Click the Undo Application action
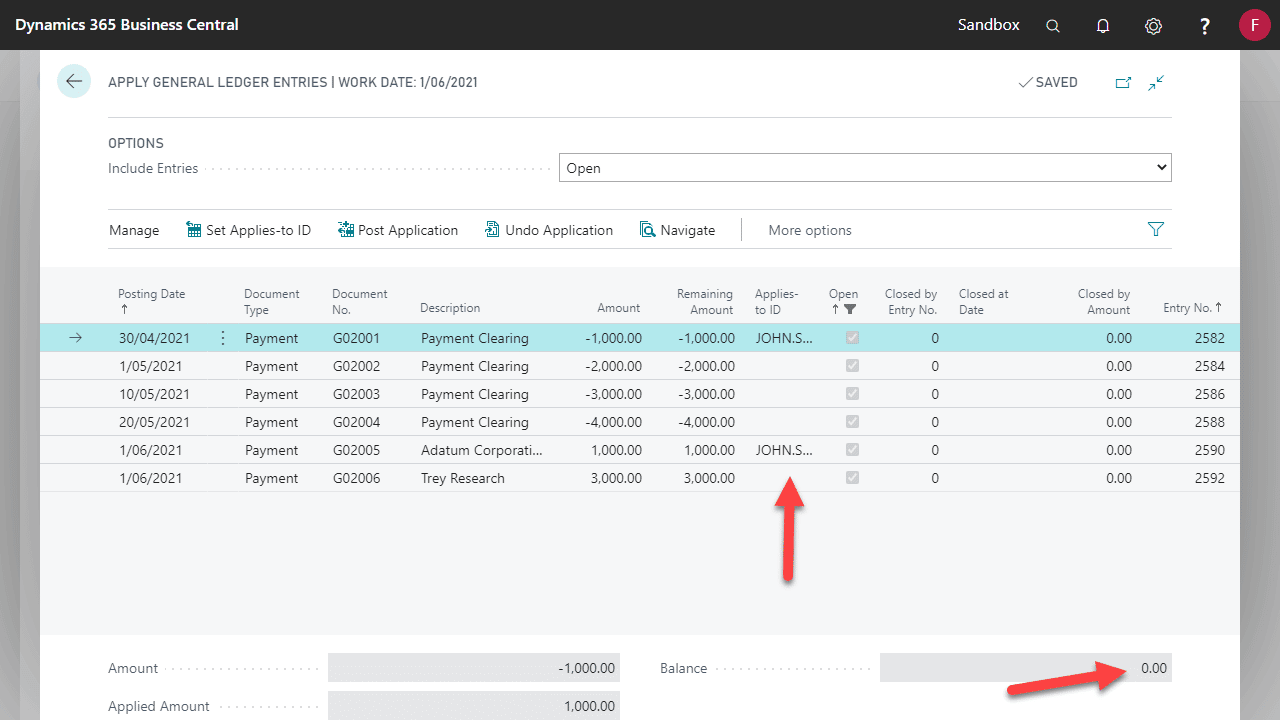The image size is (1280, 720). point(549,230)
